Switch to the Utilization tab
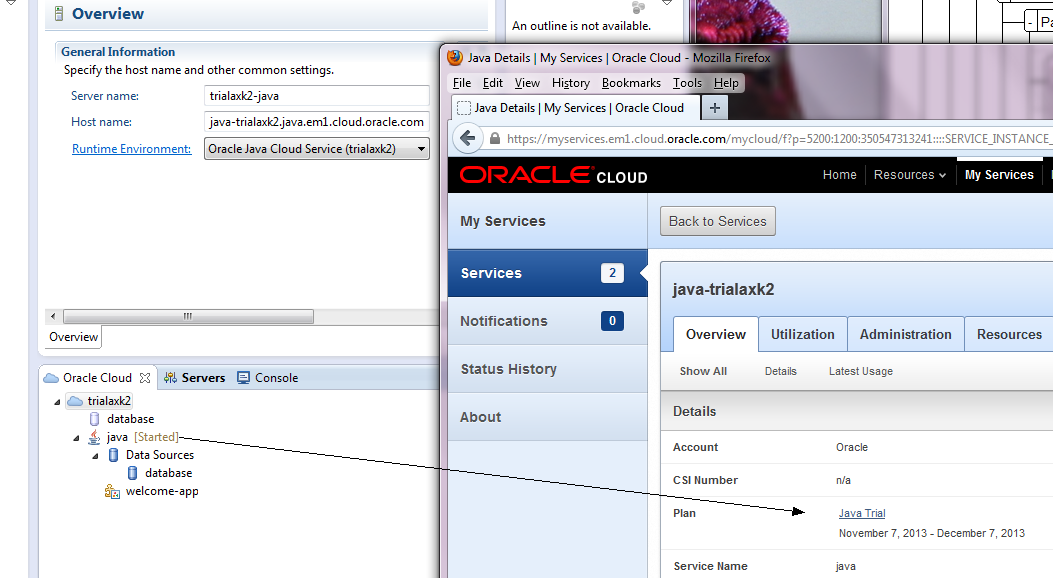1053x578 pixels. tap(803, 334)
